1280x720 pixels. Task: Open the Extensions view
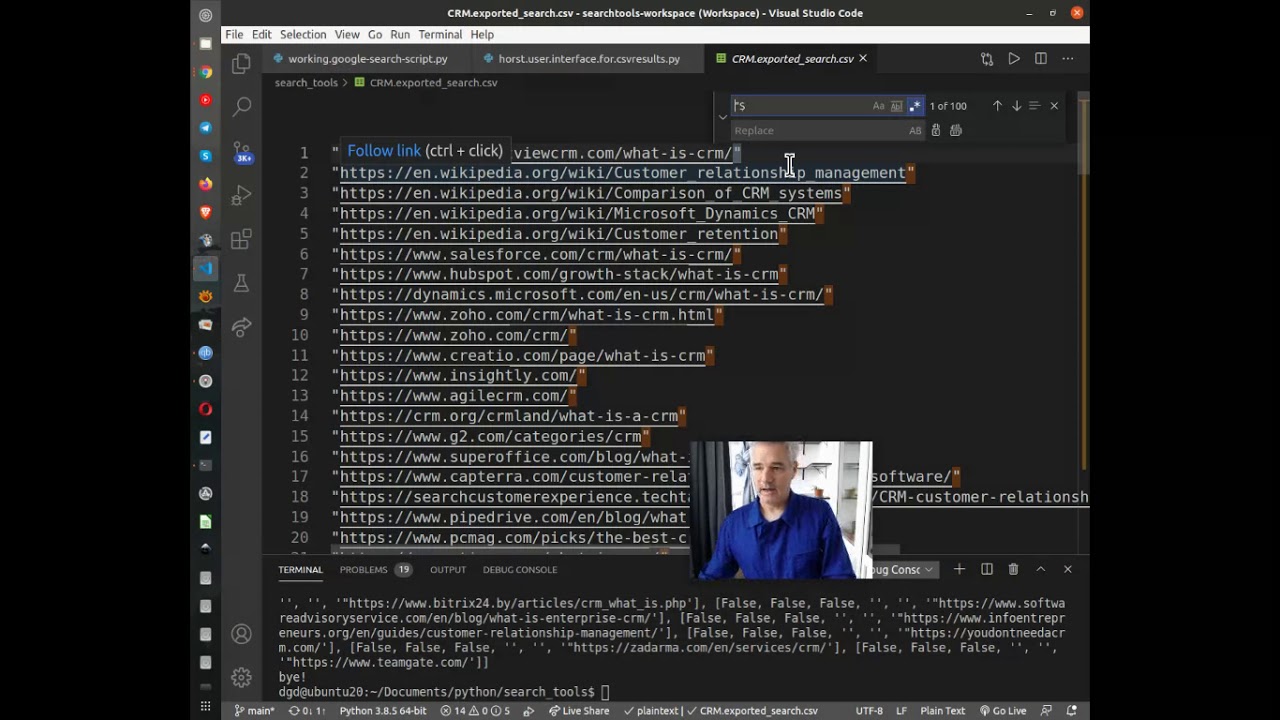pos(241,240)
